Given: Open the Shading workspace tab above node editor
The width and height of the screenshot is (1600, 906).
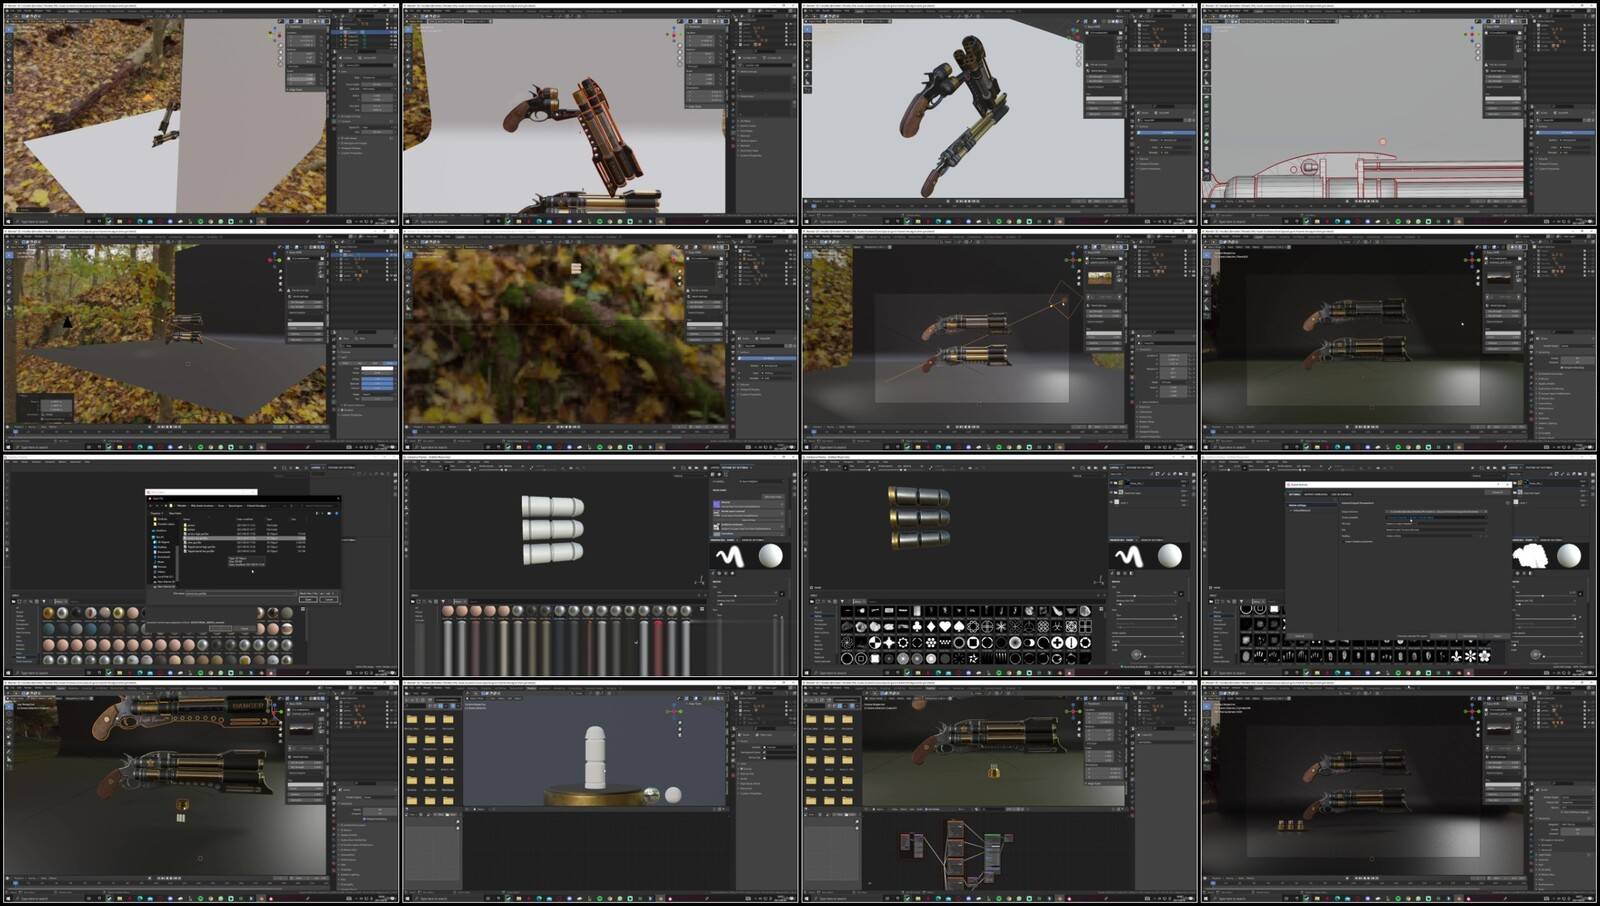Looking at the screenshot, I should click(x=930, y=688).
